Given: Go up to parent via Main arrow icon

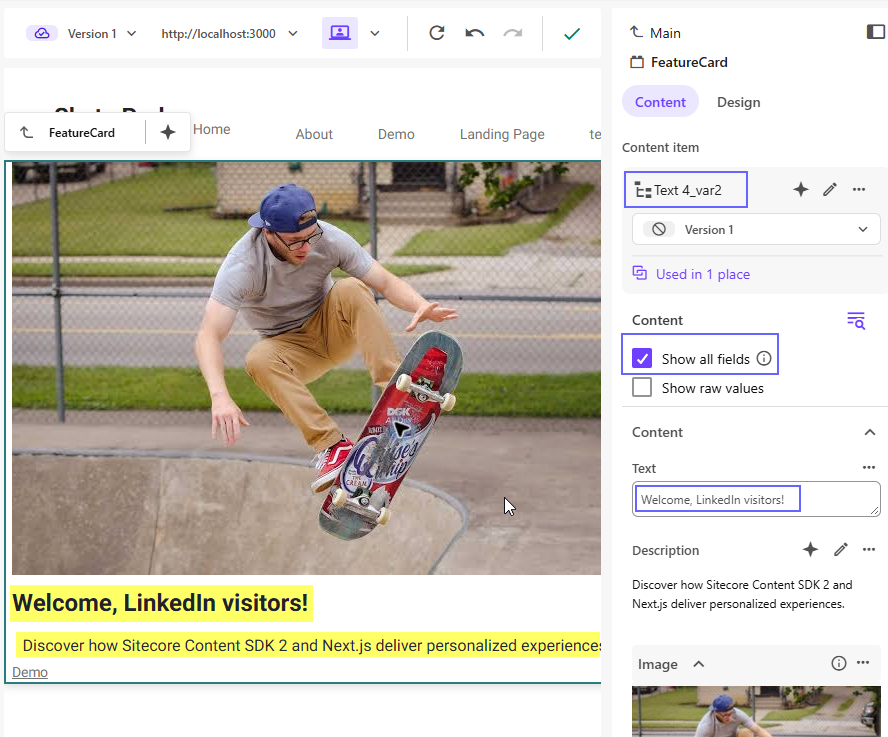Looking at the screenshot, I should click(637, 32).
